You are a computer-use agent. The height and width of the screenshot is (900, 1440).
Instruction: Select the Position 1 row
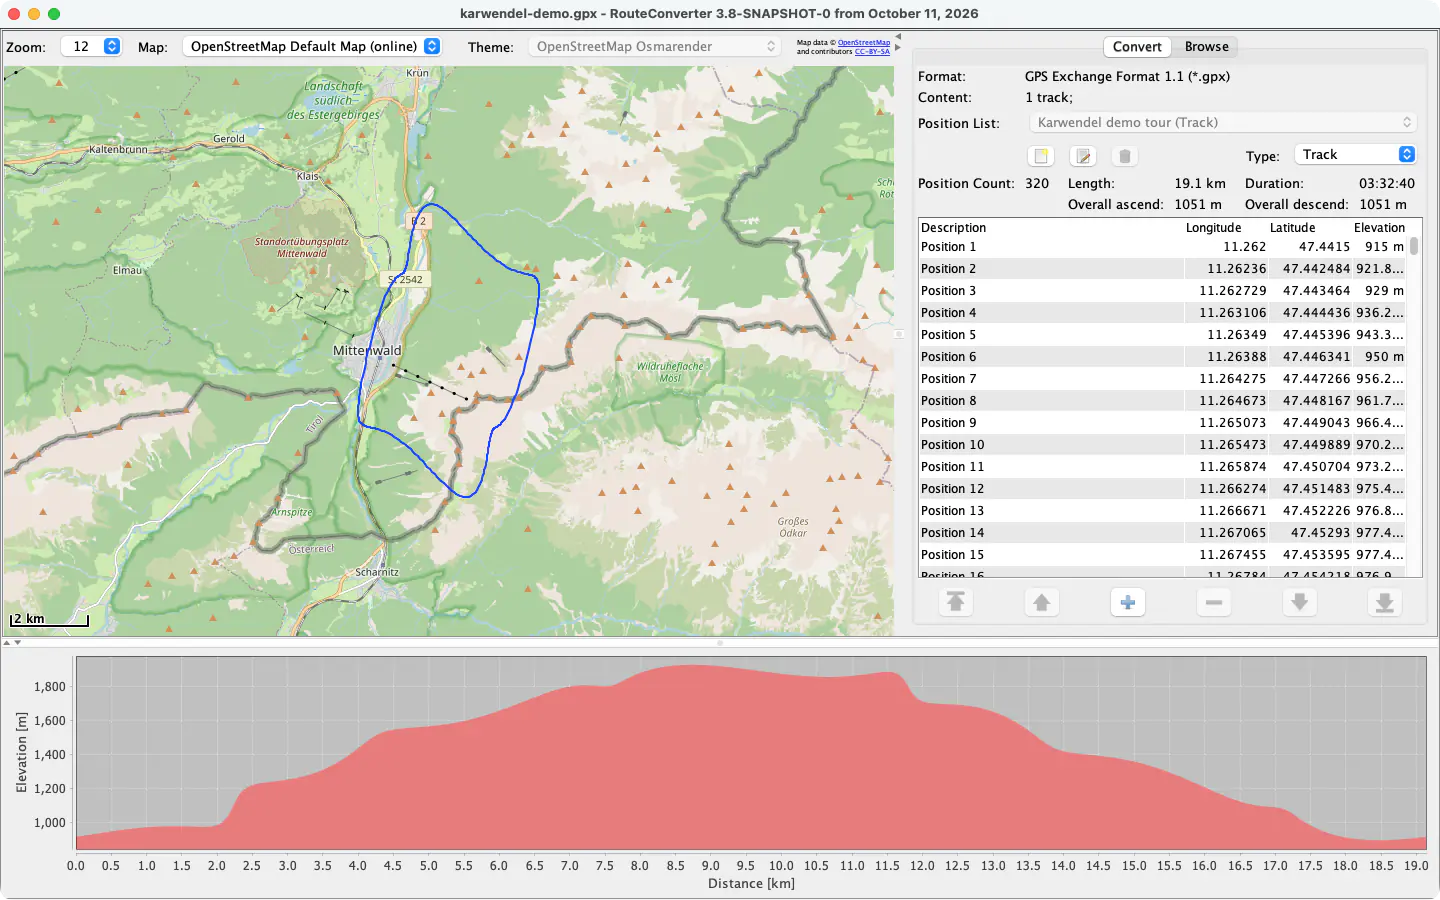1164,247
